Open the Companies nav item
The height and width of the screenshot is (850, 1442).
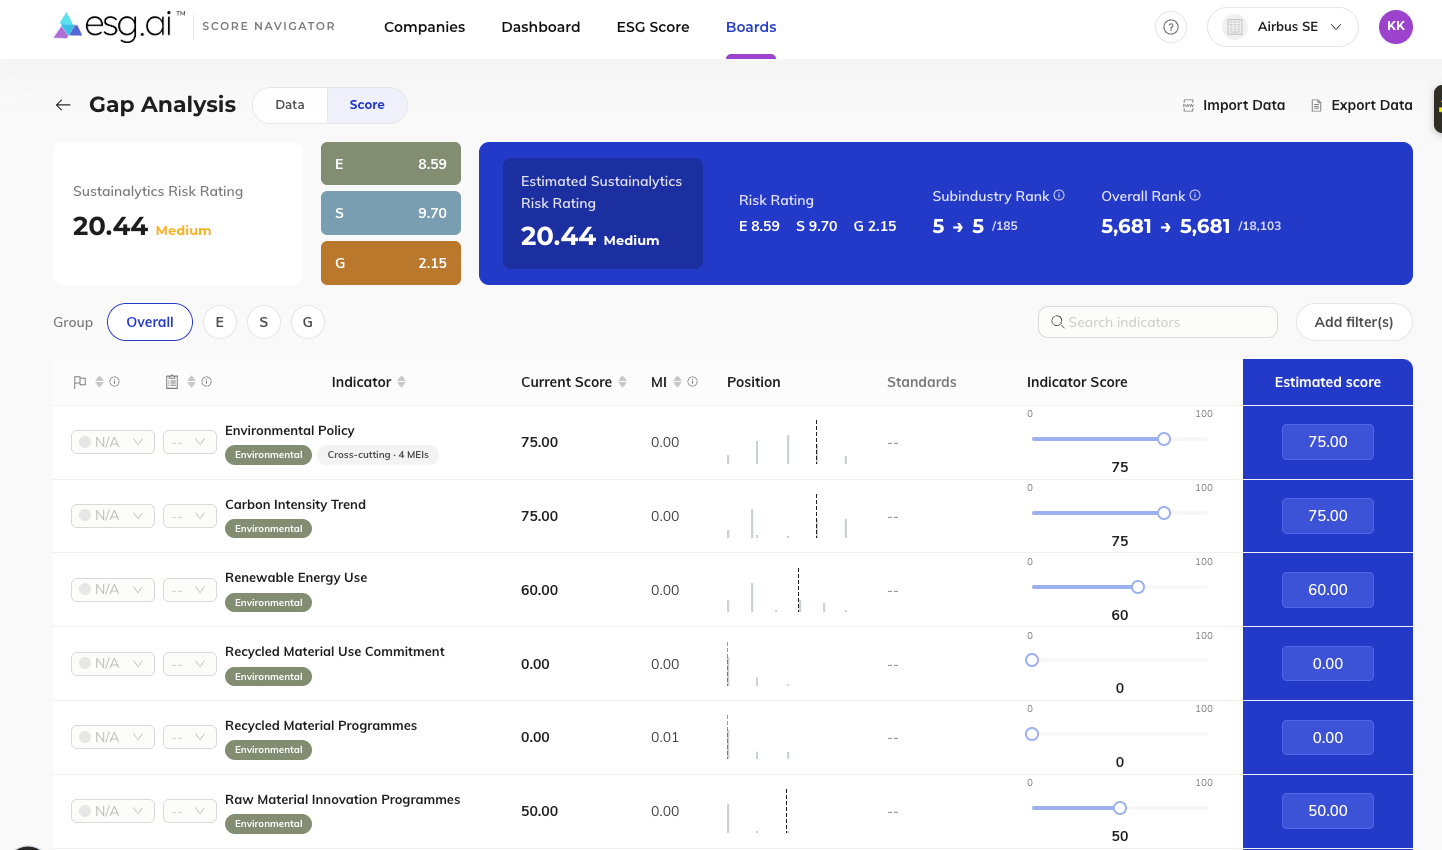pyautogui.click(x=424, y=27)
